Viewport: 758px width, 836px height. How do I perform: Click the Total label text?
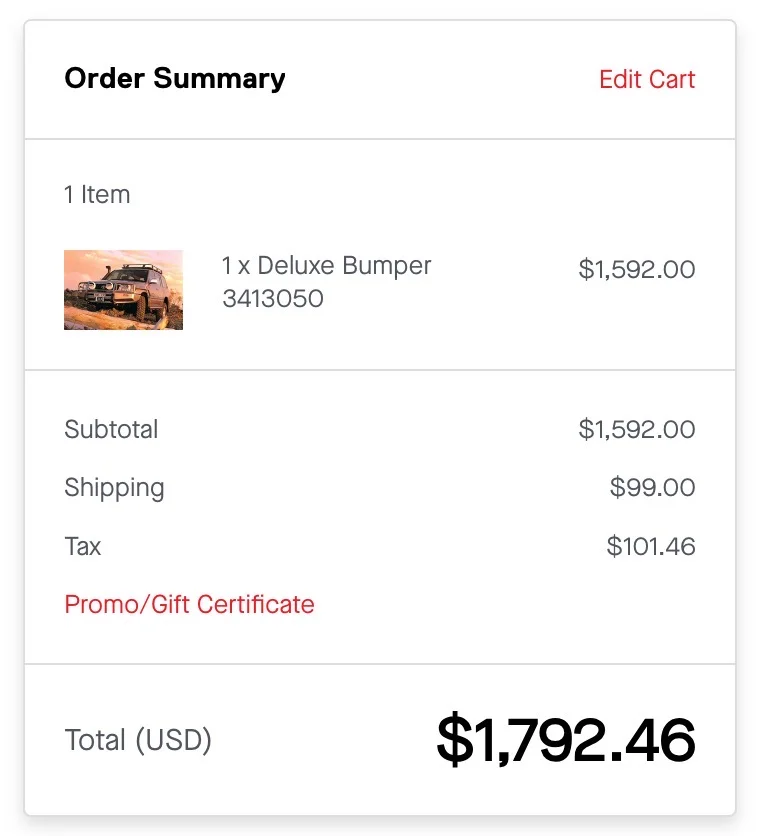pyautogui.click(x=95, y=741)
